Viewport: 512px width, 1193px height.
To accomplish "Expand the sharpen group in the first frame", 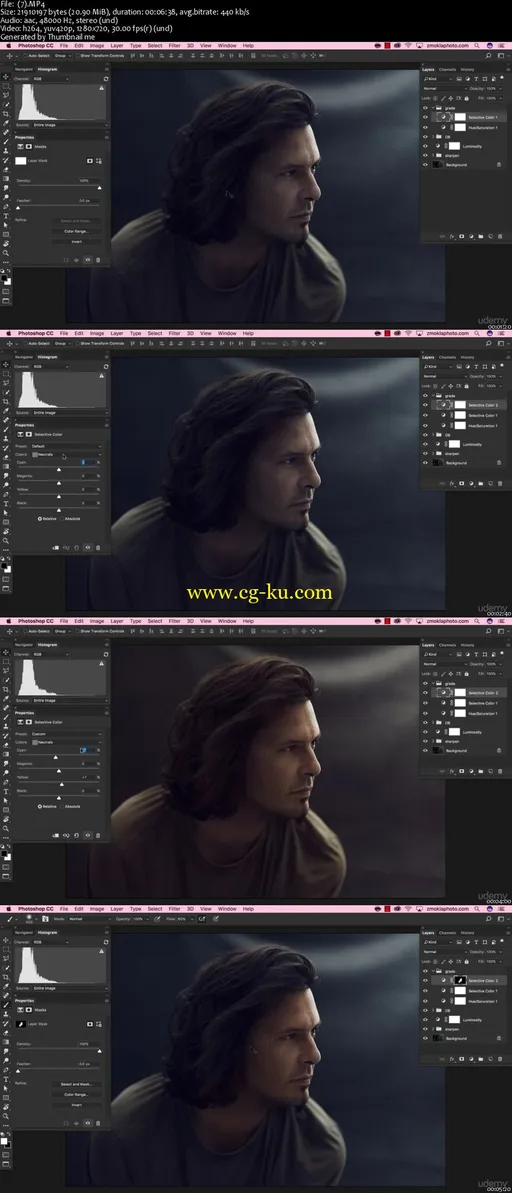I will (433, 156).
